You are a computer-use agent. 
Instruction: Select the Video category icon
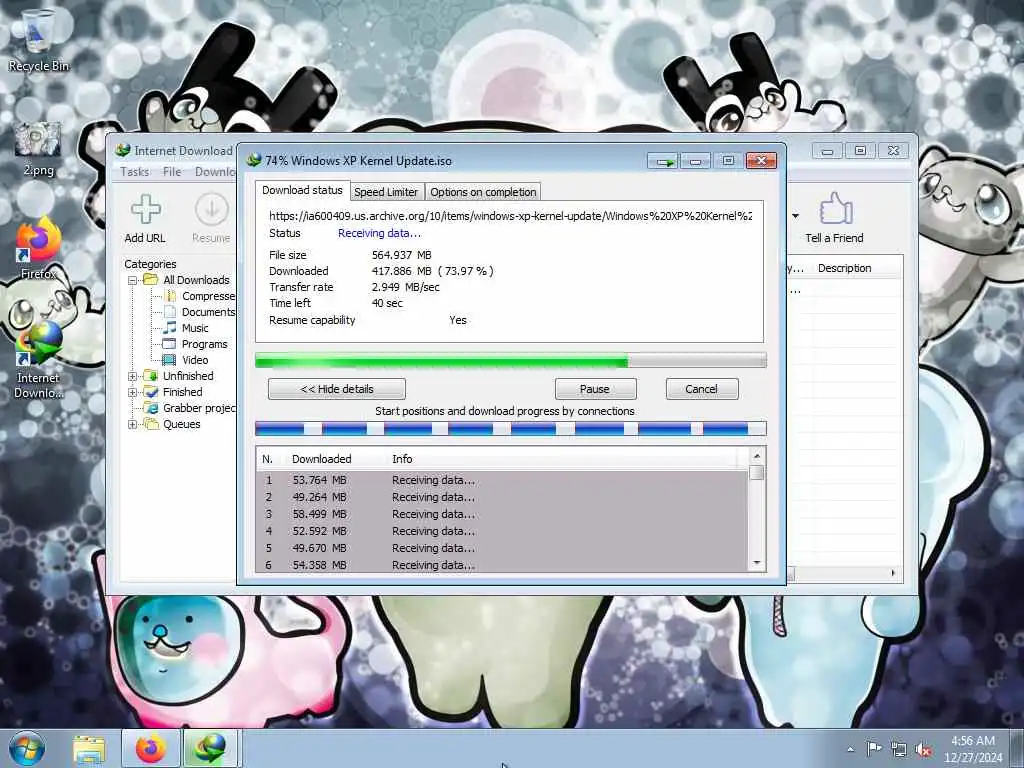point(169,360)
